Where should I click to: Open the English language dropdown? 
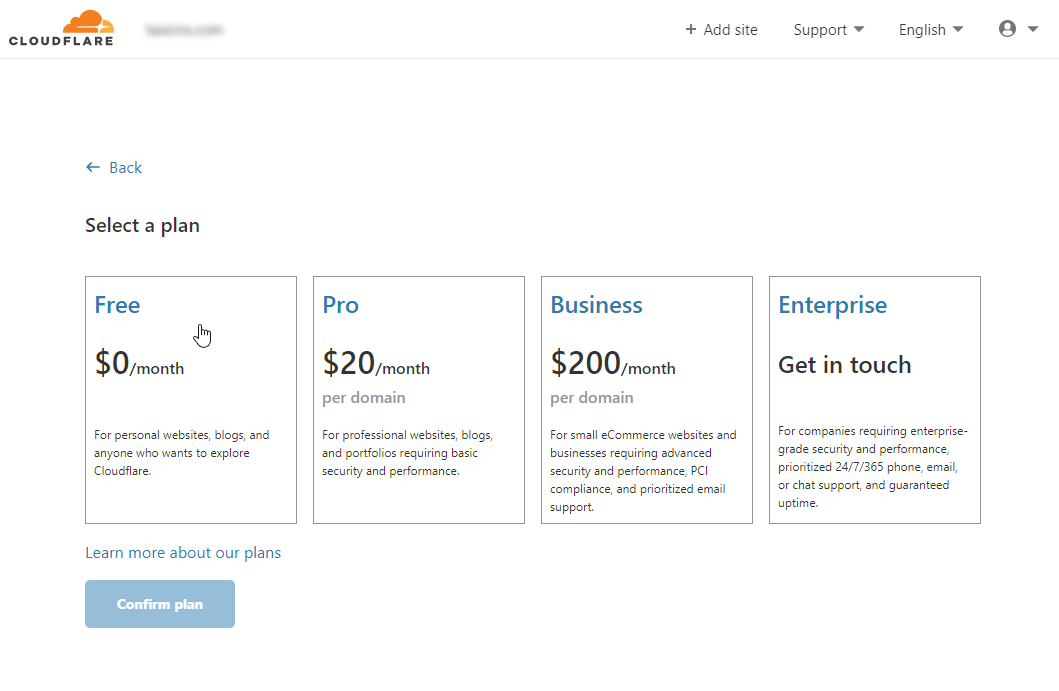pos(931,30)
